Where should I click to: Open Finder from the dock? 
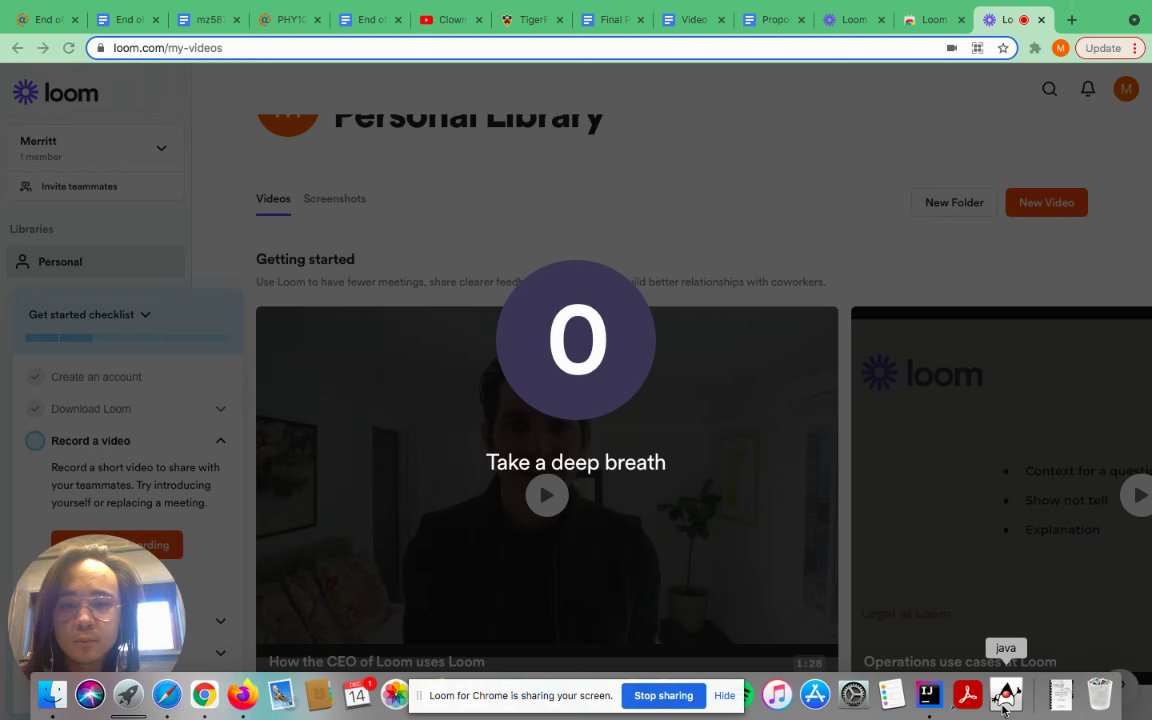(x=52, y=694)
